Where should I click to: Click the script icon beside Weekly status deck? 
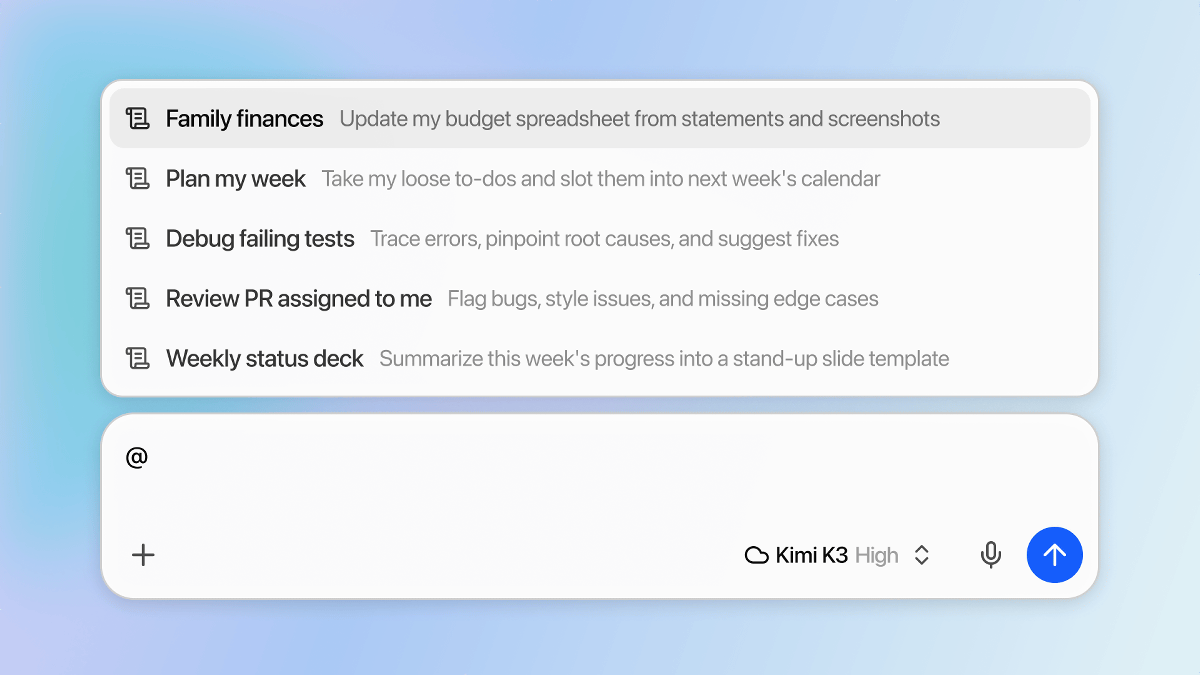(x=137, y=358)
